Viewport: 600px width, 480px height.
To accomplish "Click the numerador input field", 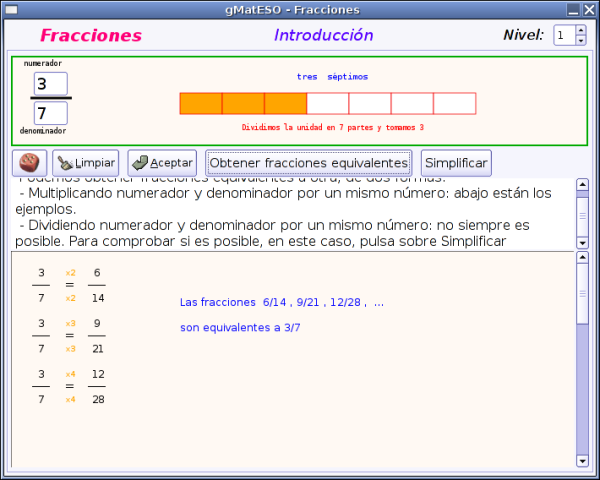I will (51, 84).
